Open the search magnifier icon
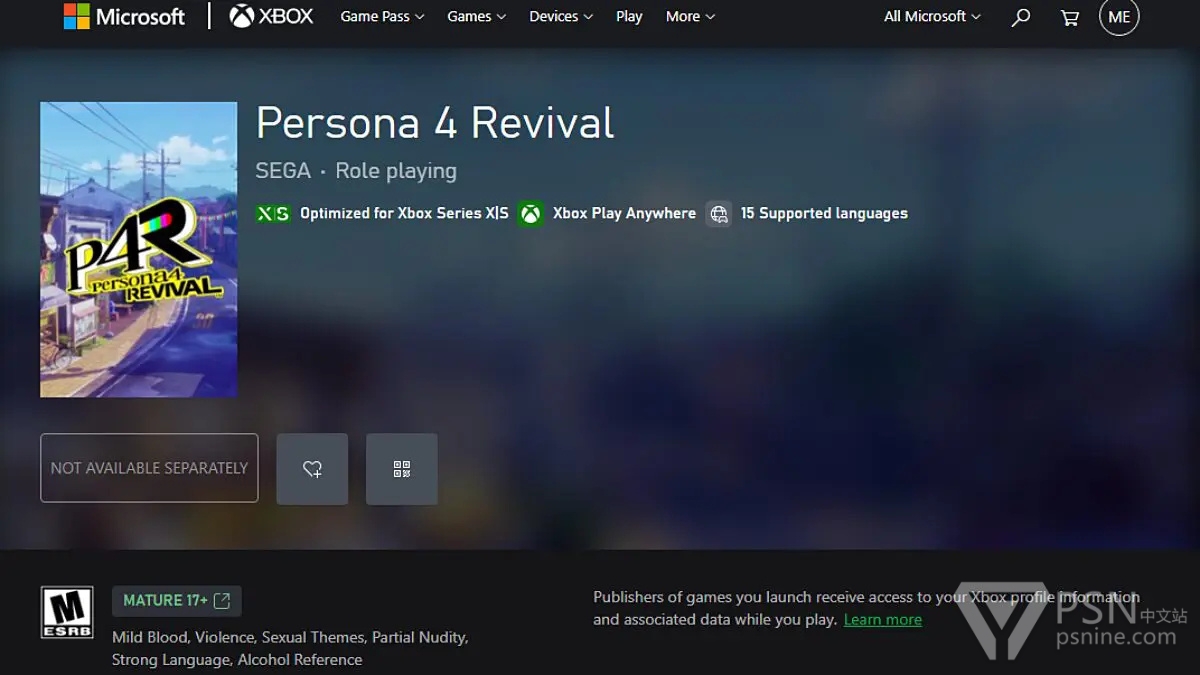Viewport: 1200px width, 675px height. click(1020, 17)
